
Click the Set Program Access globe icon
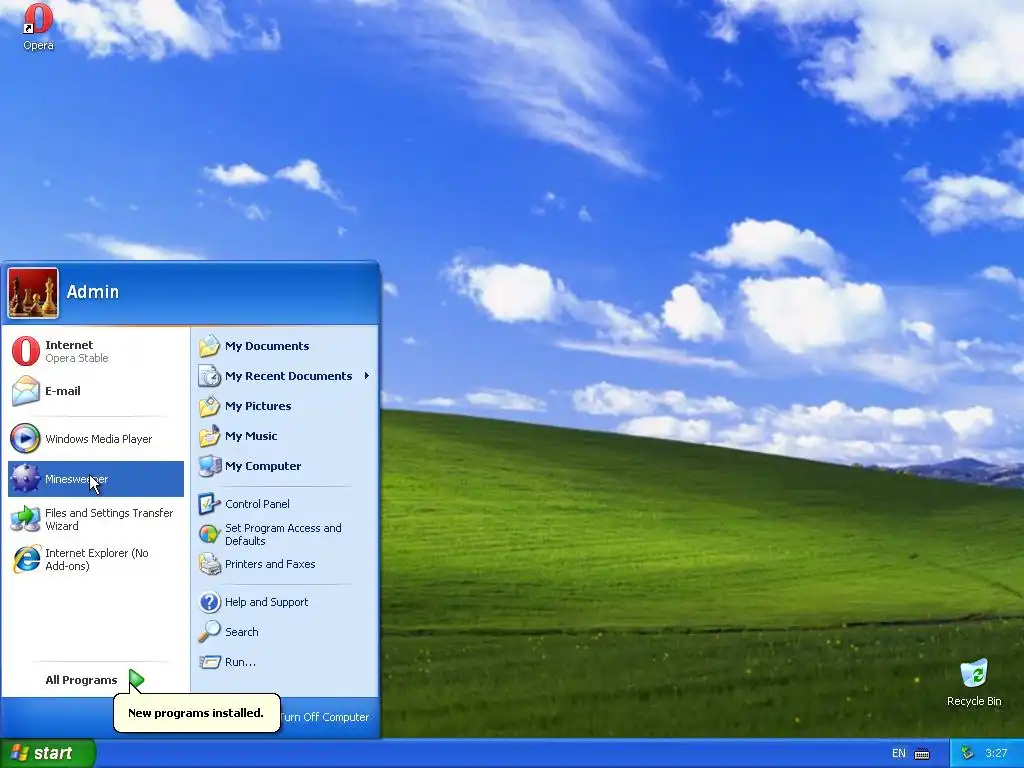coord(210,534)
